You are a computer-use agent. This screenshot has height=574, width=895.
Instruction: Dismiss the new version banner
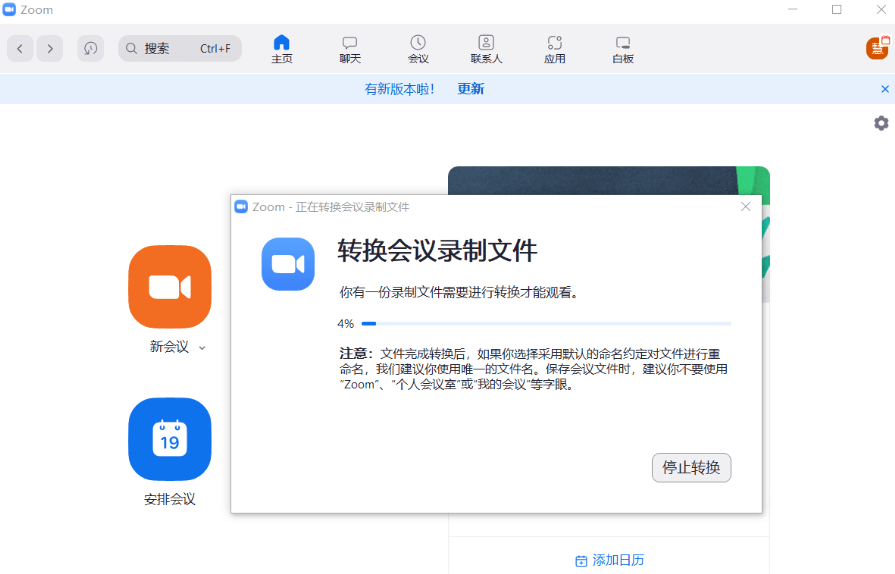885,89
